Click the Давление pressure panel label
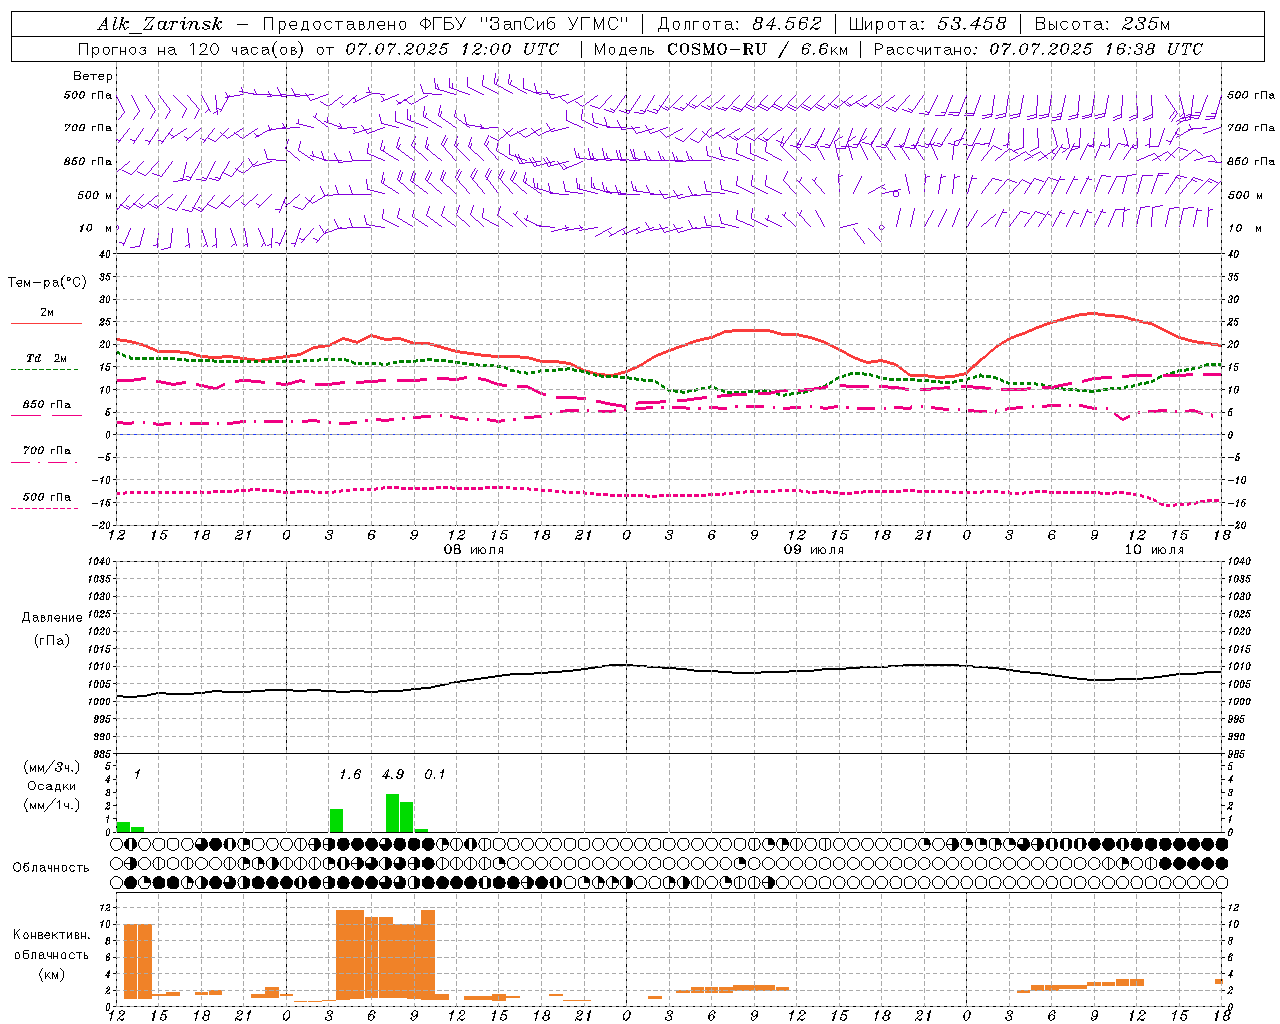Image resolution: width=1280 pixels, height=1024 pixels. click(x=52, y=618)
